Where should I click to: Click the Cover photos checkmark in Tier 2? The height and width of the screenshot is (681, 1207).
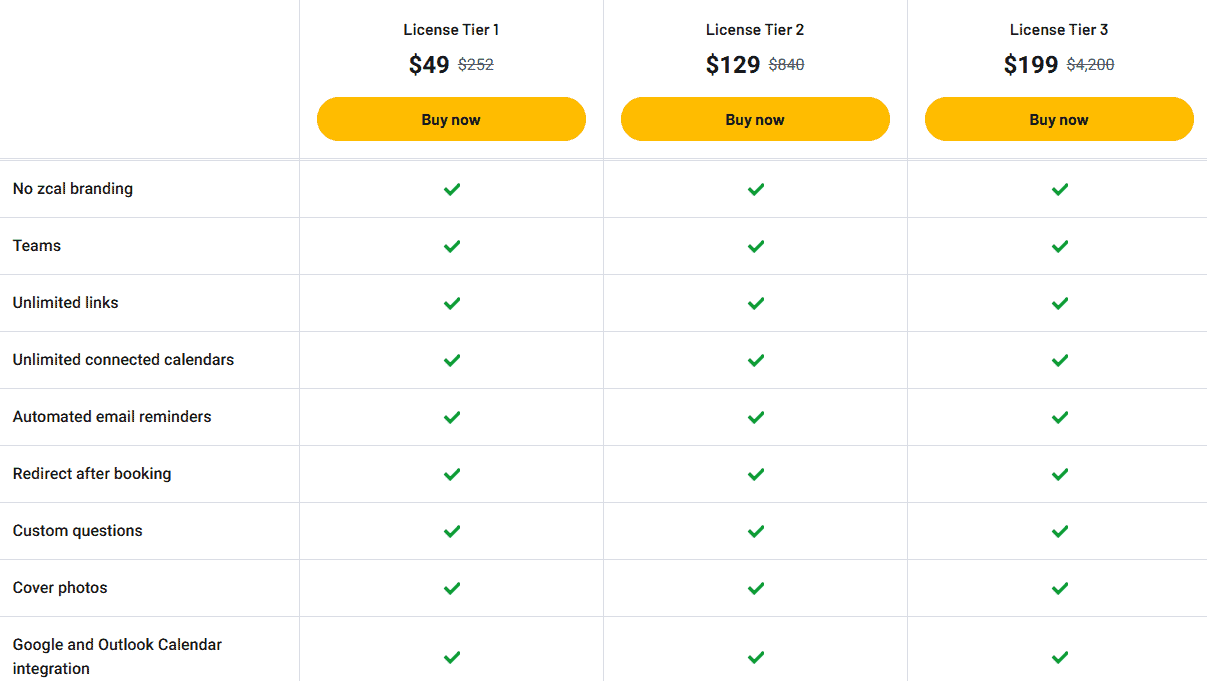[755, 588]
